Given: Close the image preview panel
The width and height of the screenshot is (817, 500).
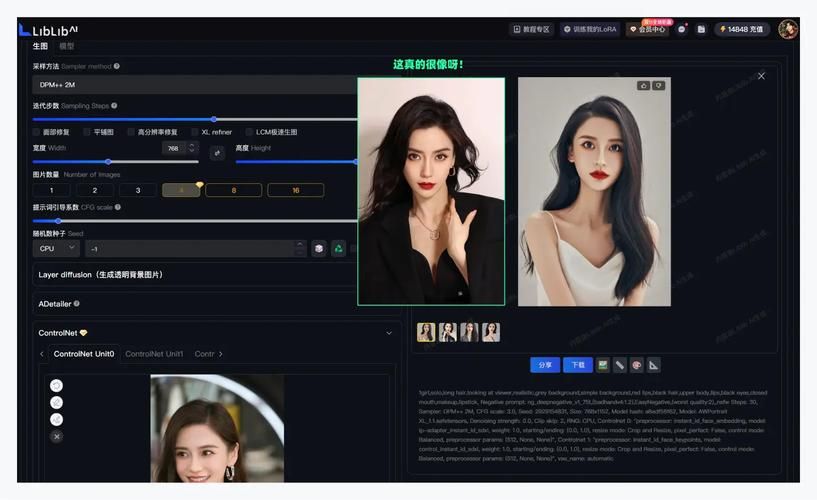Looking at the screenshot, I should point(761,76).
